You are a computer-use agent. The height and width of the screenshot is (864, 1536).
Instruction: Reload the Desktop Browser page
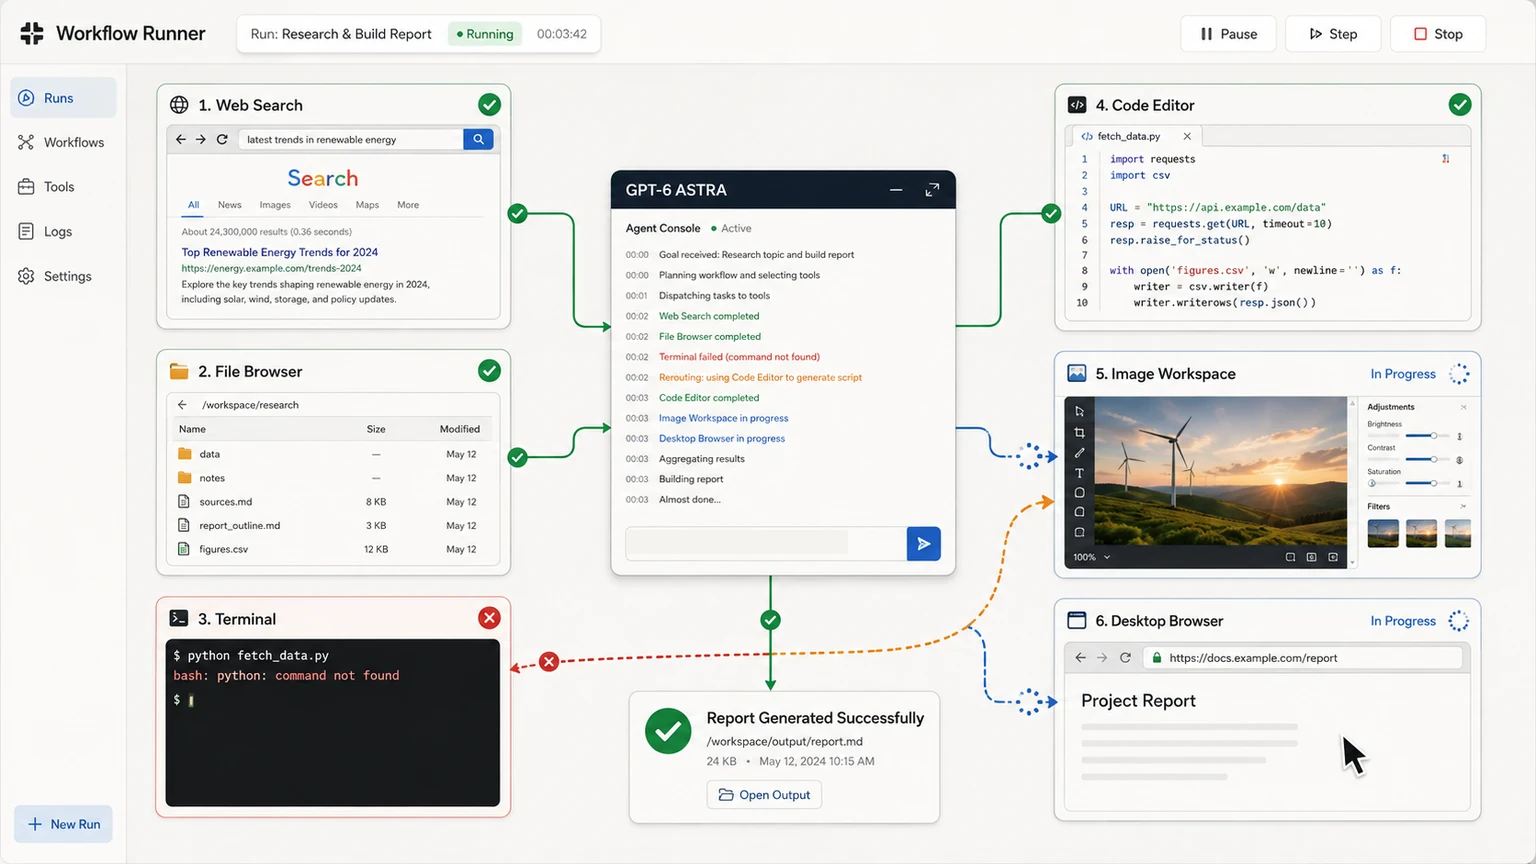click(1125, 658)
